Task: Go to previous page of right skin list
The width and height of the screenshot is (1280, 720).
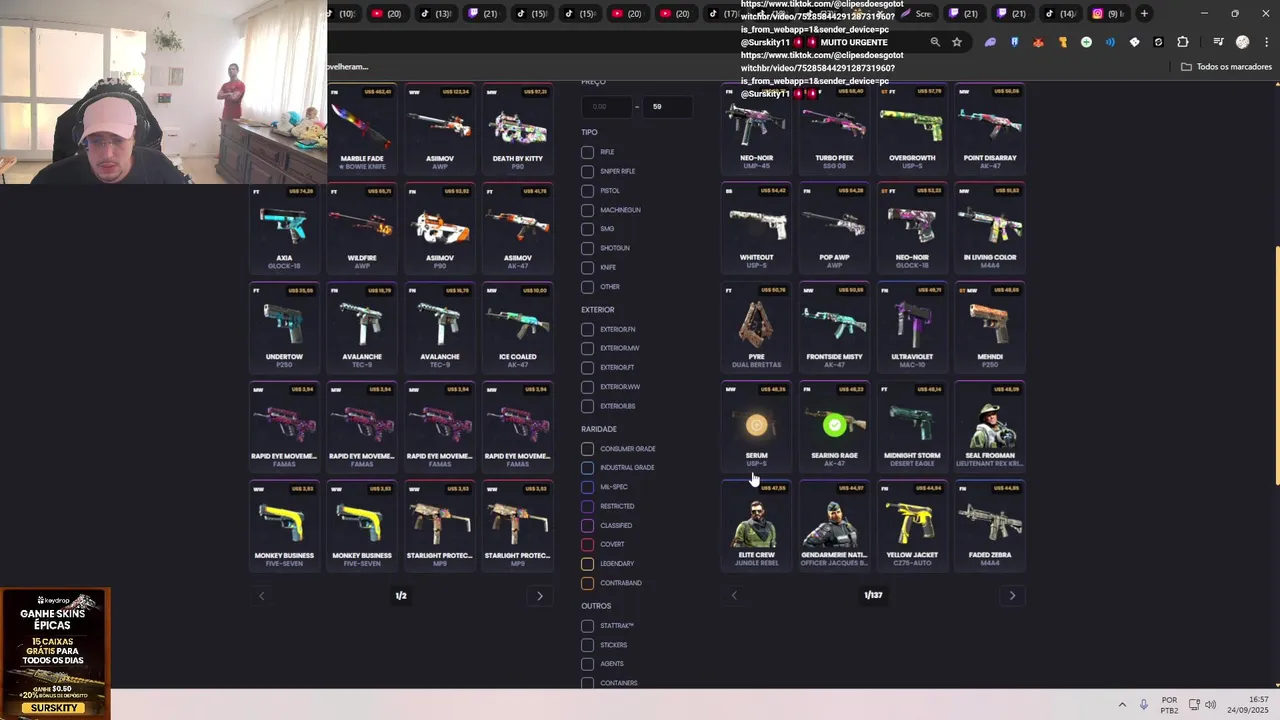Action: (x=734, y=595)
